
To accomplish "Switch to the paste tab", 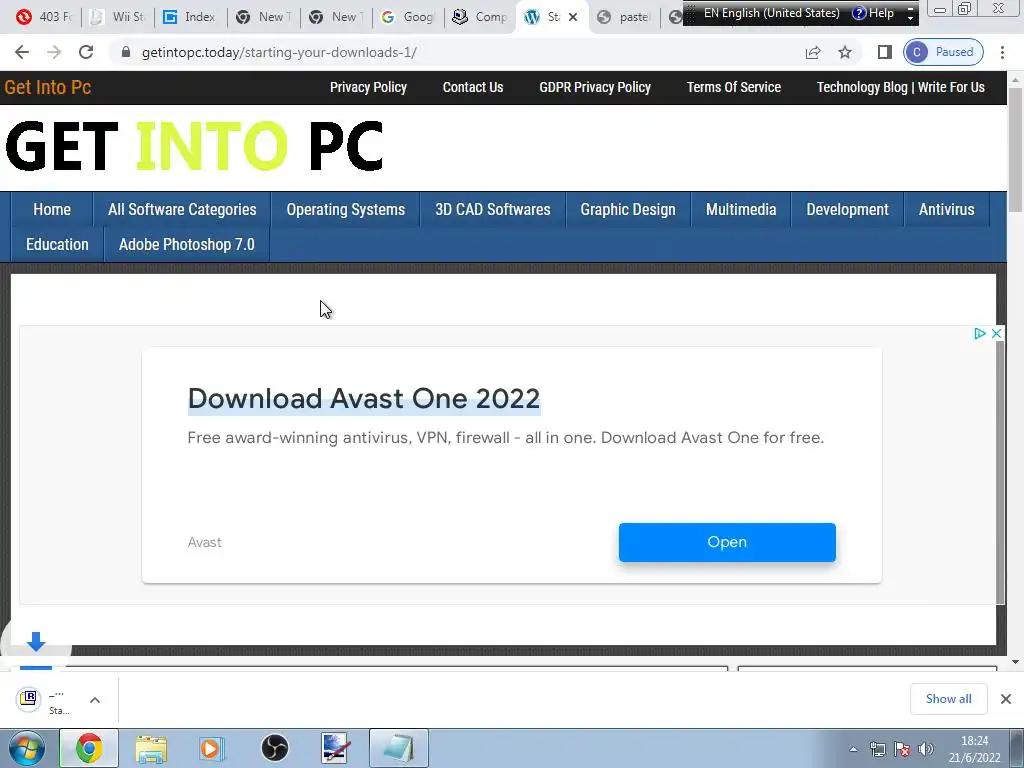I will click(x=624, y=17).
